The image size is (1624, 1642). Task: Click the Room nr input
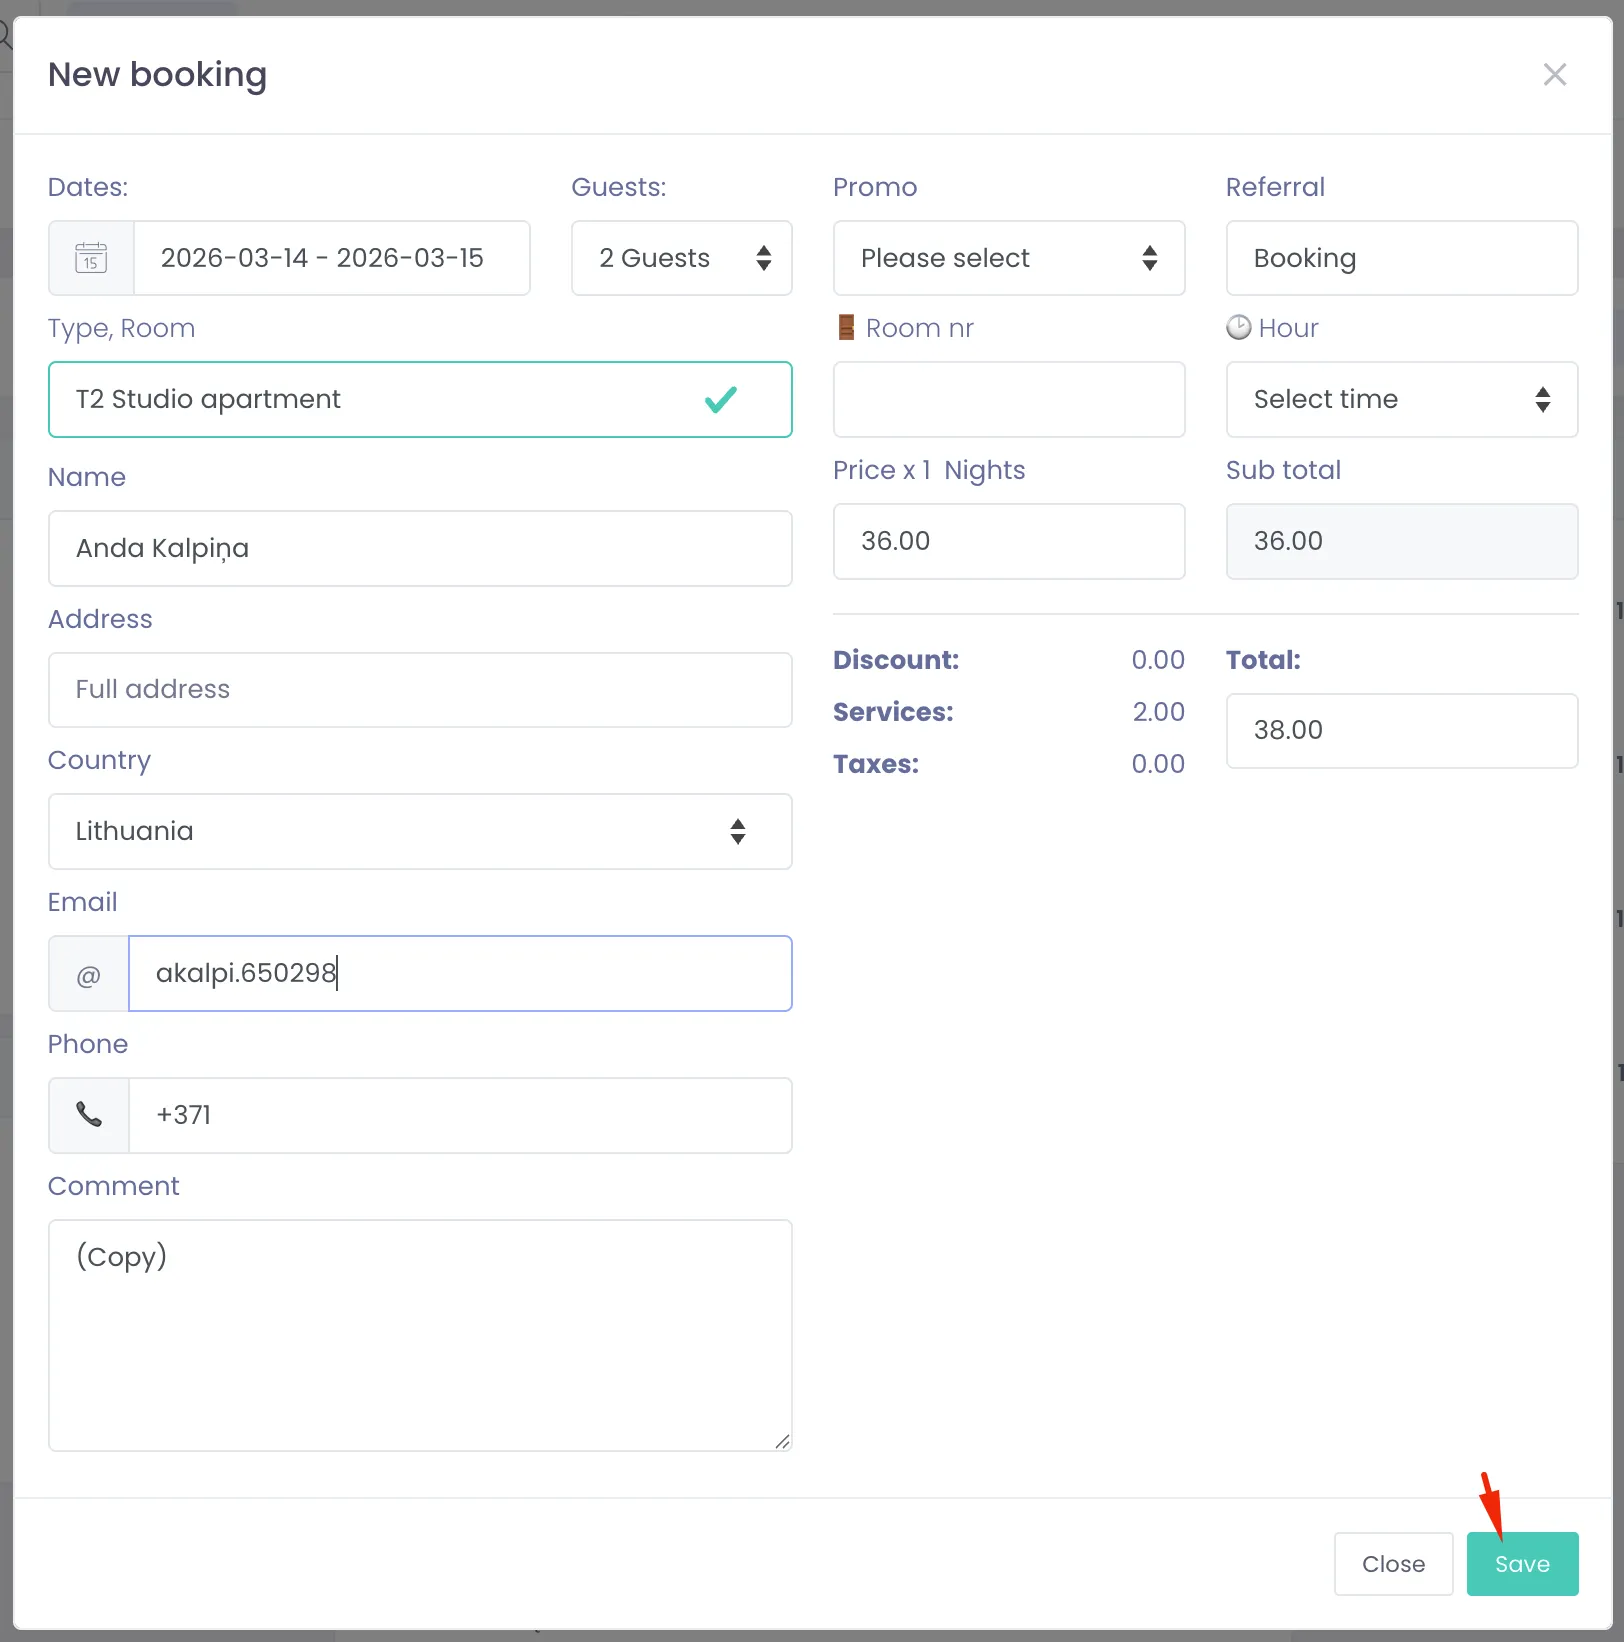coord(1009,399)
